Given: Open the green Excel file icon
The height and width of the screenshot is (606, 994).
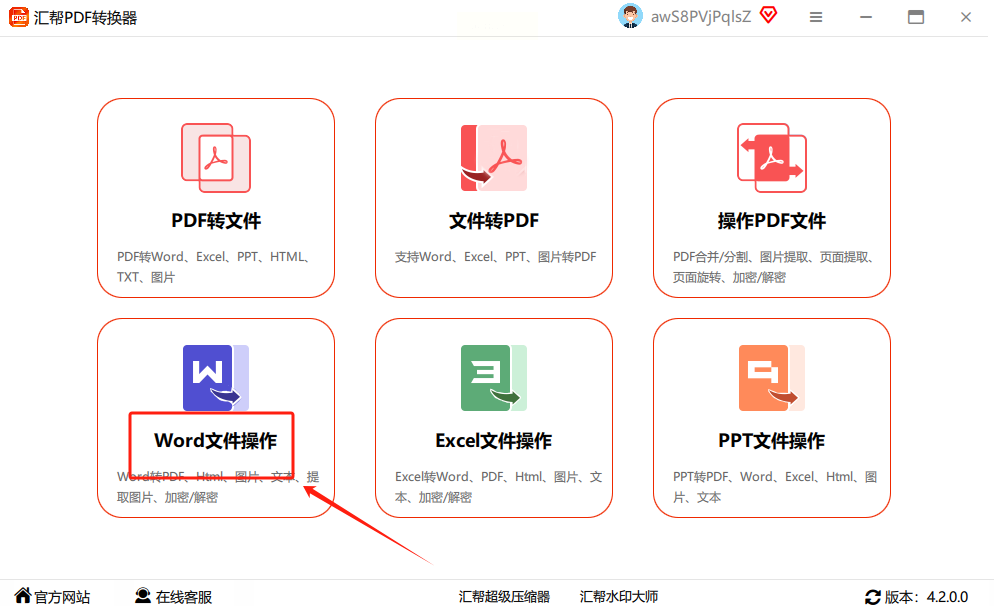Looking at the screenshot, I should point(494,378).
